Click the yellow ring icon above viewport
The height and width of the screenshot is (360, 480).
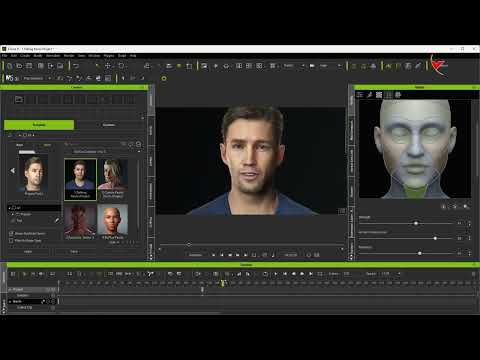click(164, 79)
